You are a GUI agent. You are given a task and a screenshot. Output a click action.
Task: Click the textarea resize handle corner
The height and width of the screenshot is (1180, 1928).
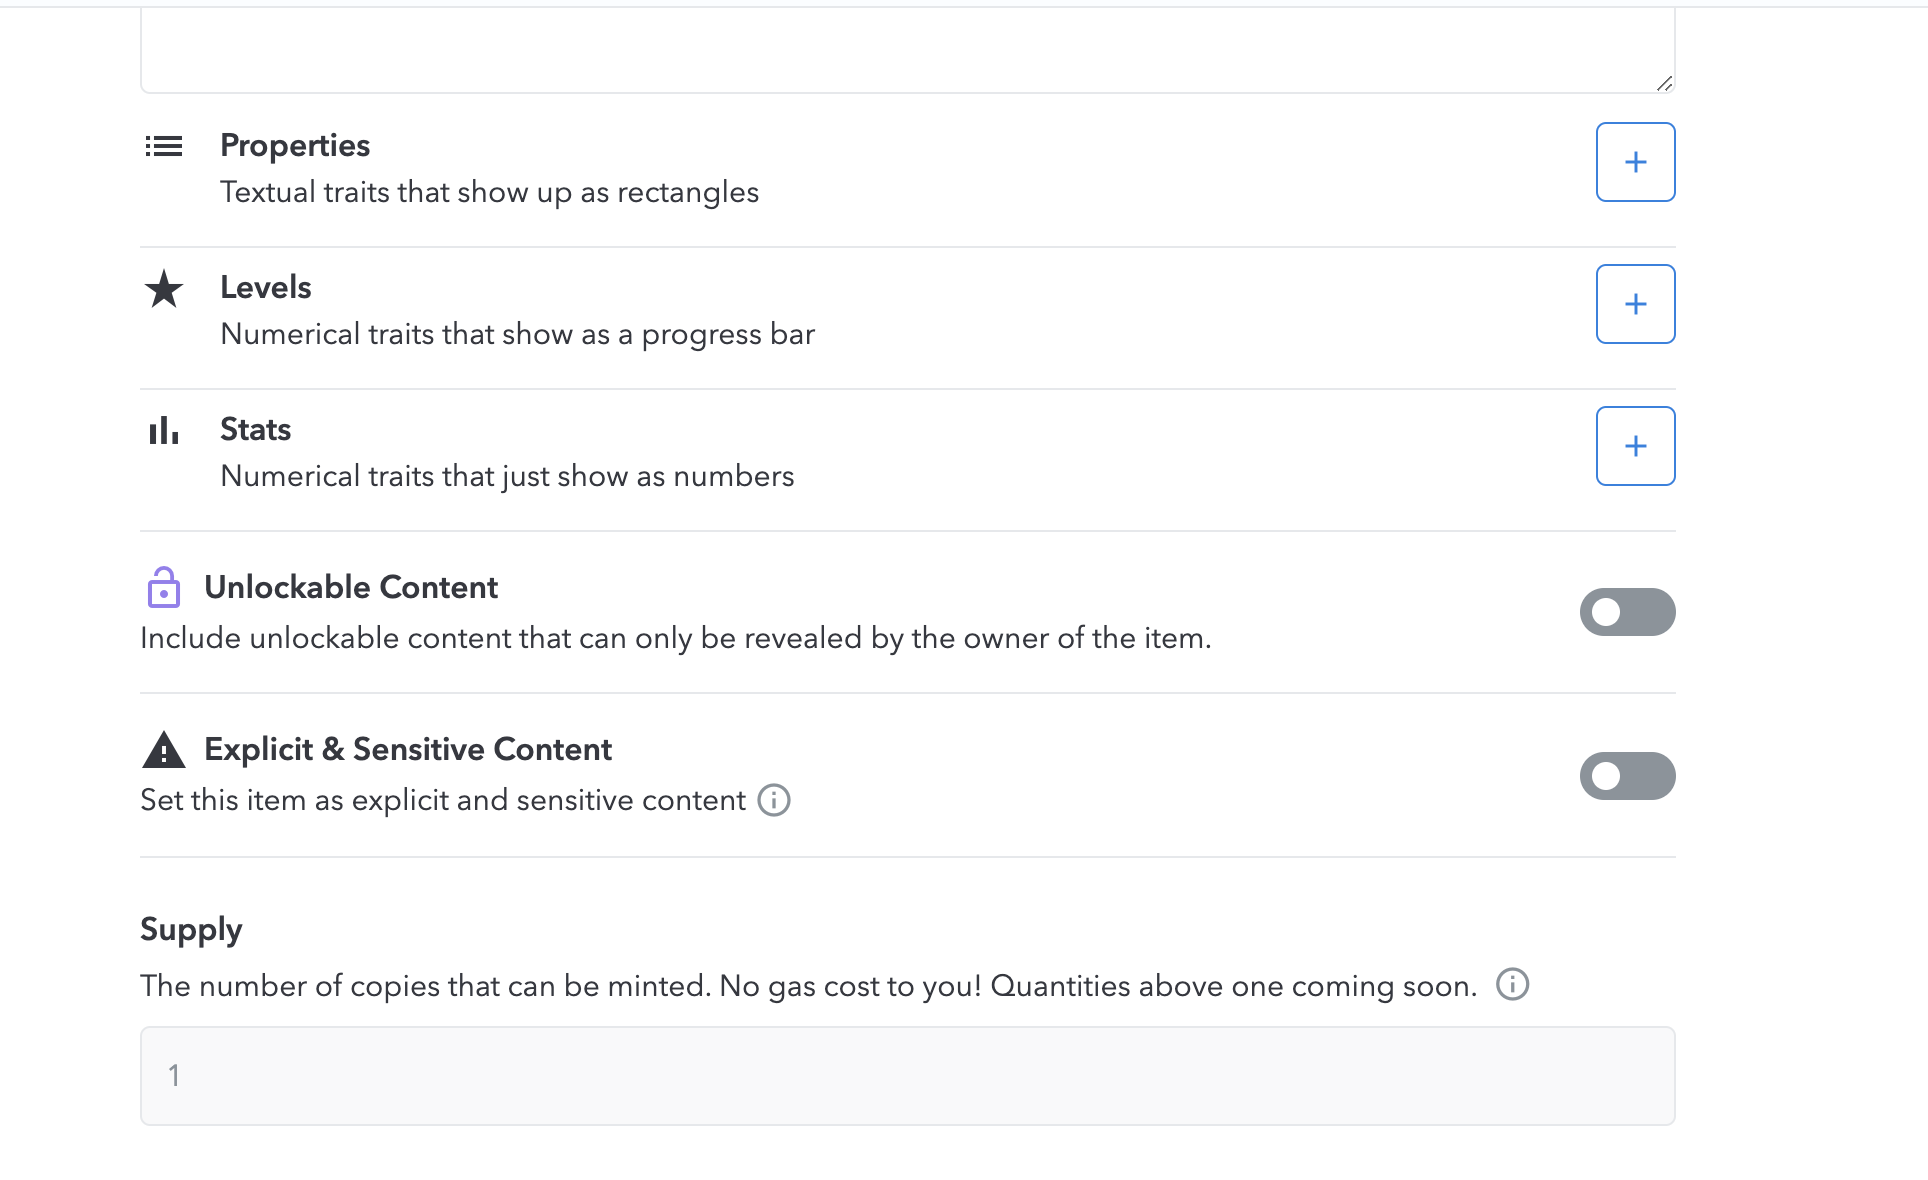tap(1664, 84)
